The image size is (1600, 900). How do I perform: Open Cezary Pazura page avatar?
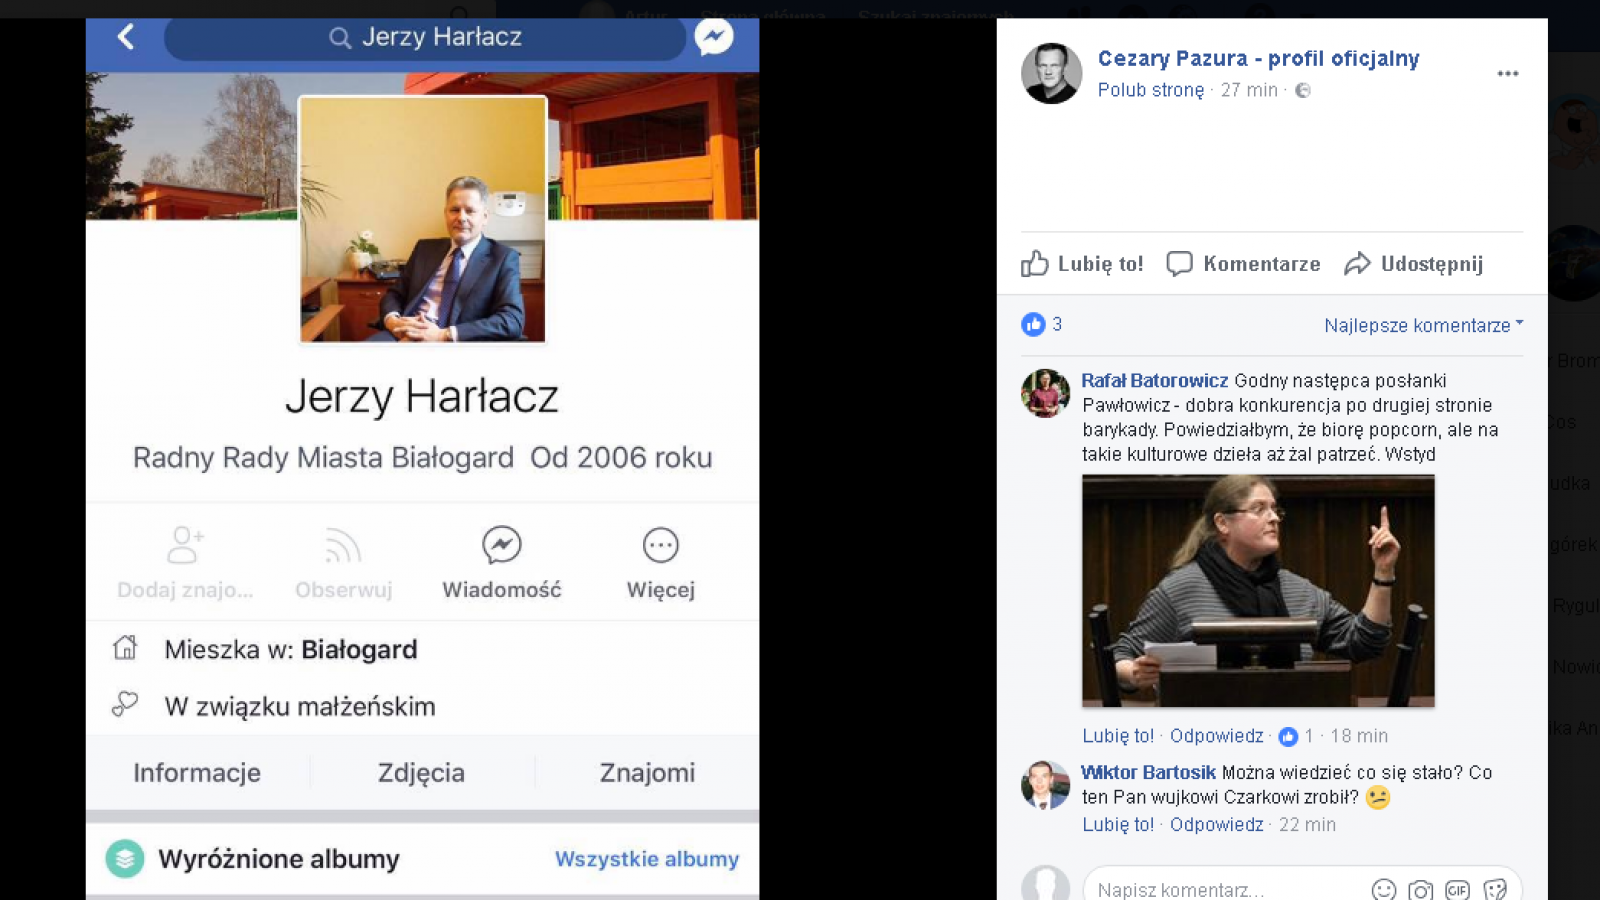coord(1051,73)
